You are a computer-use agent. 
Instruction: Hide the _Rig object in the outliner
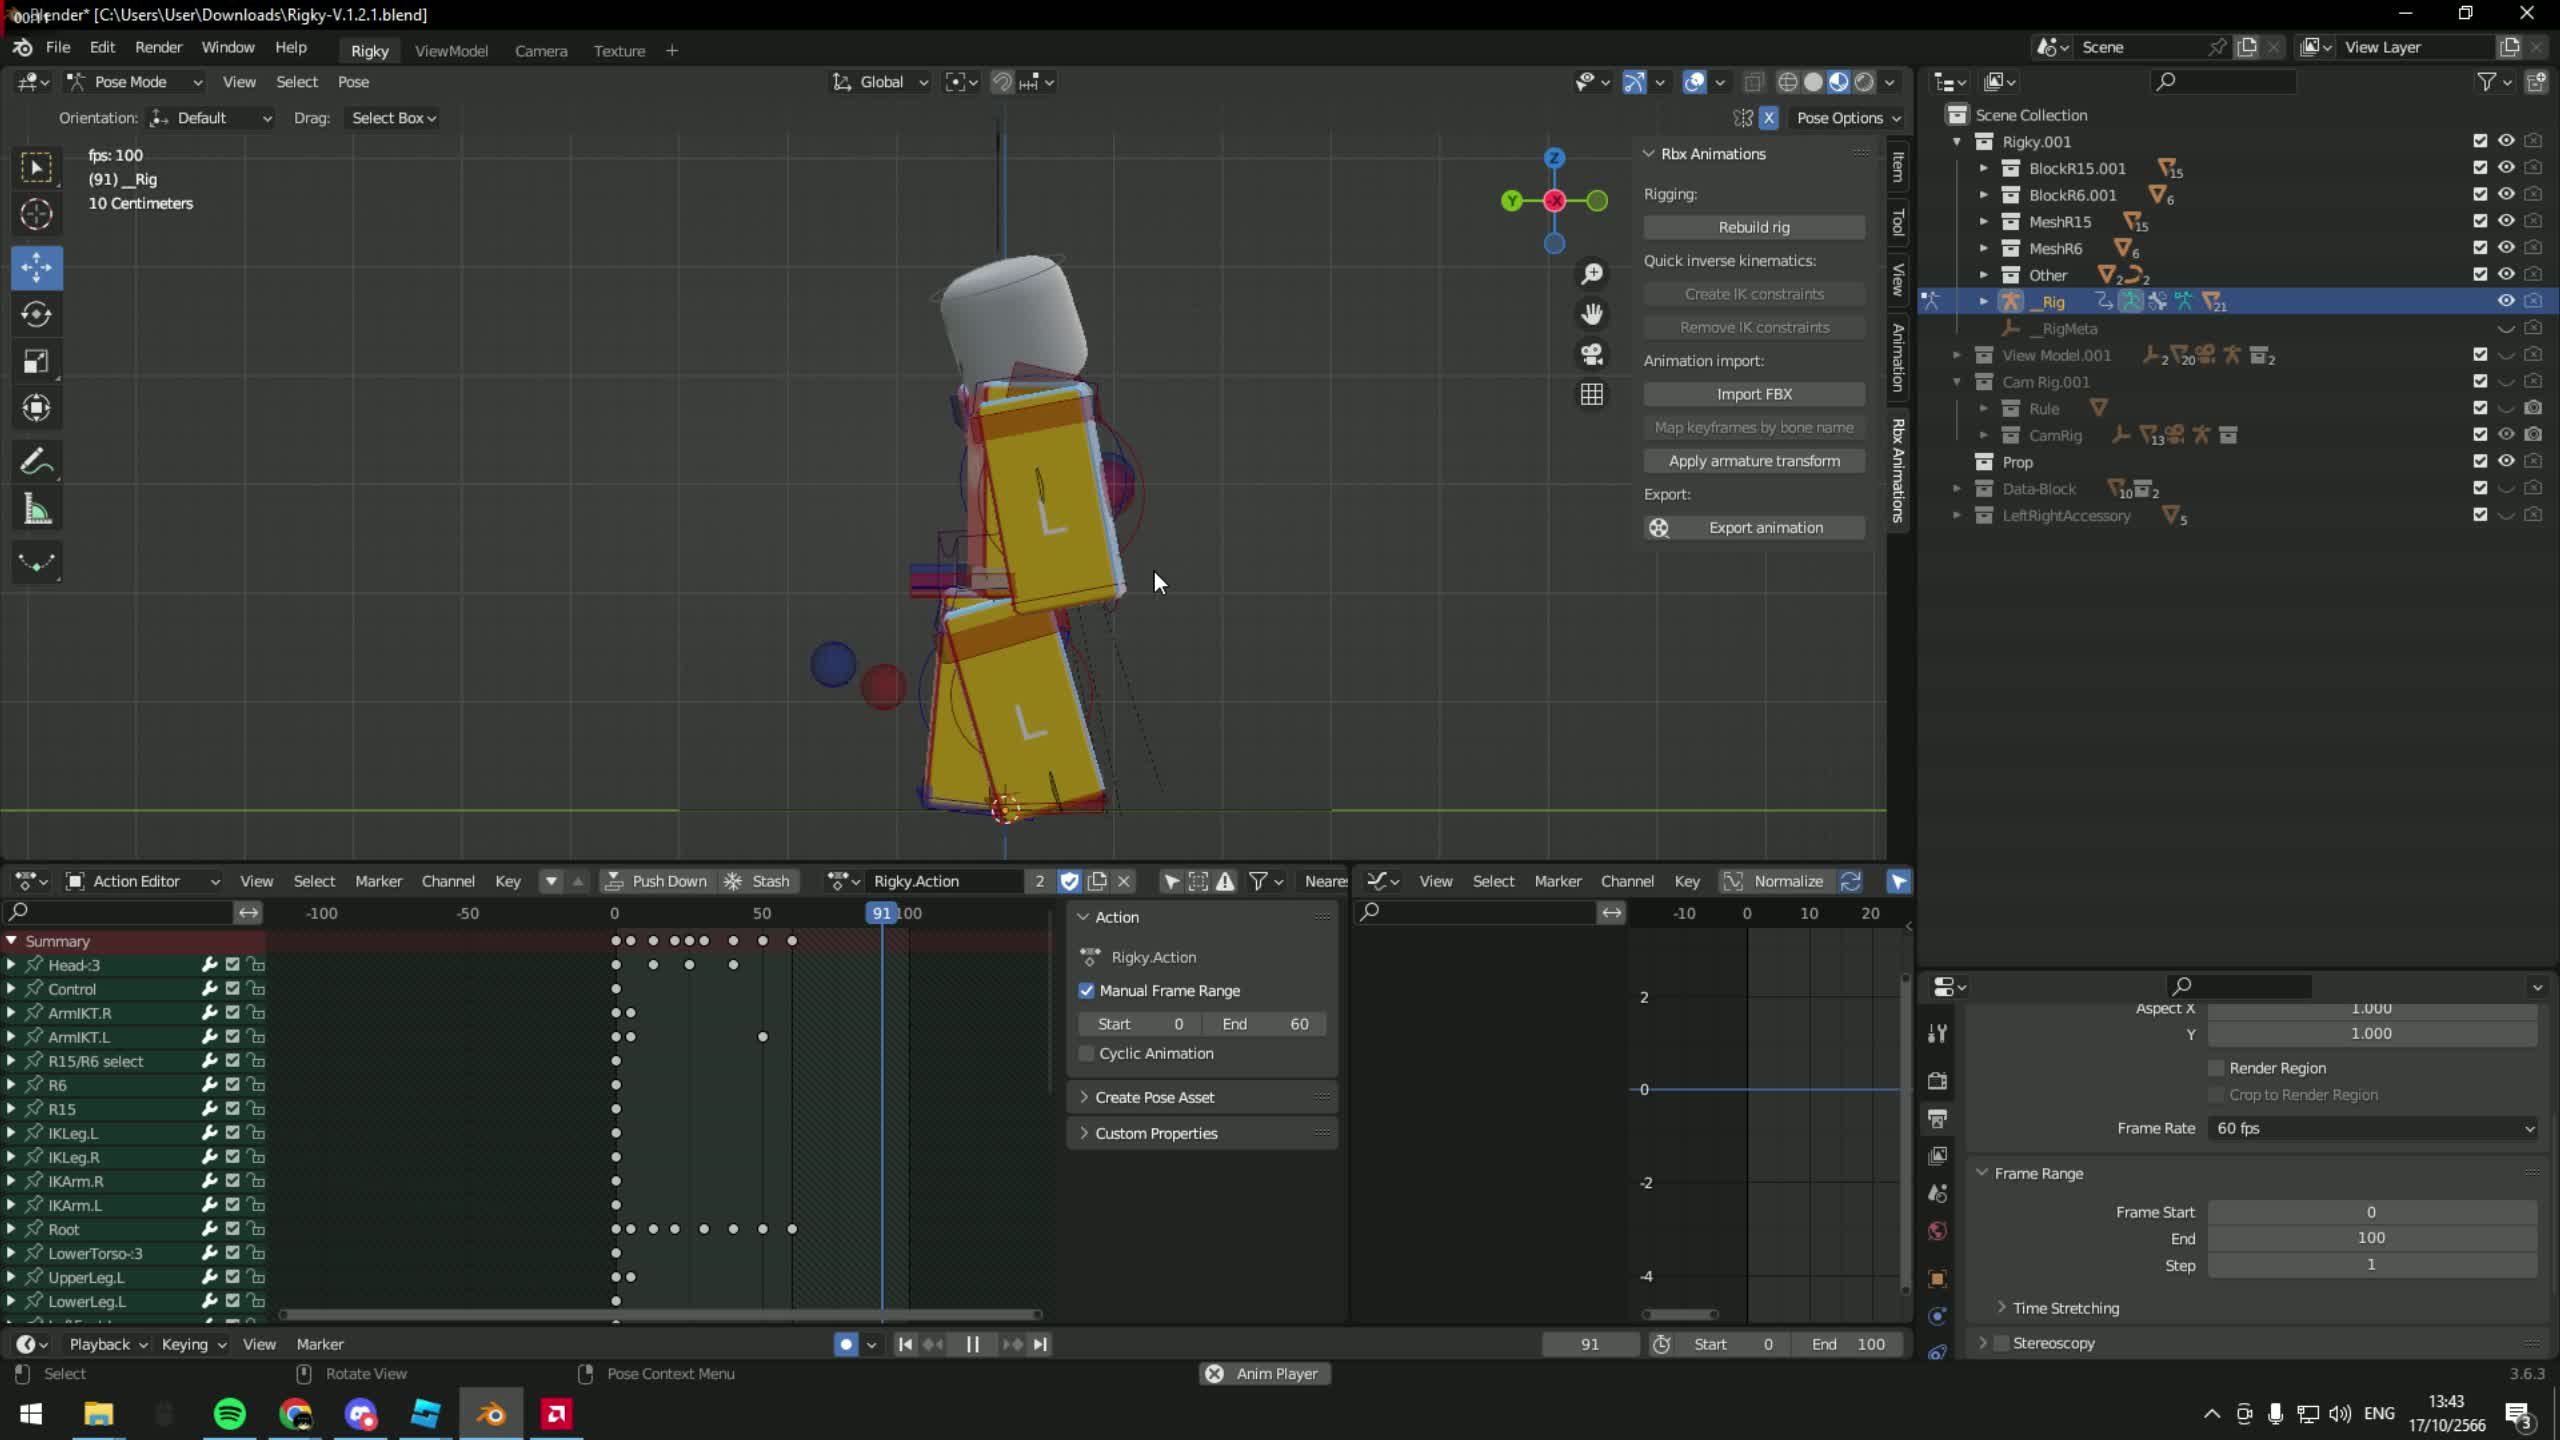2506,300
